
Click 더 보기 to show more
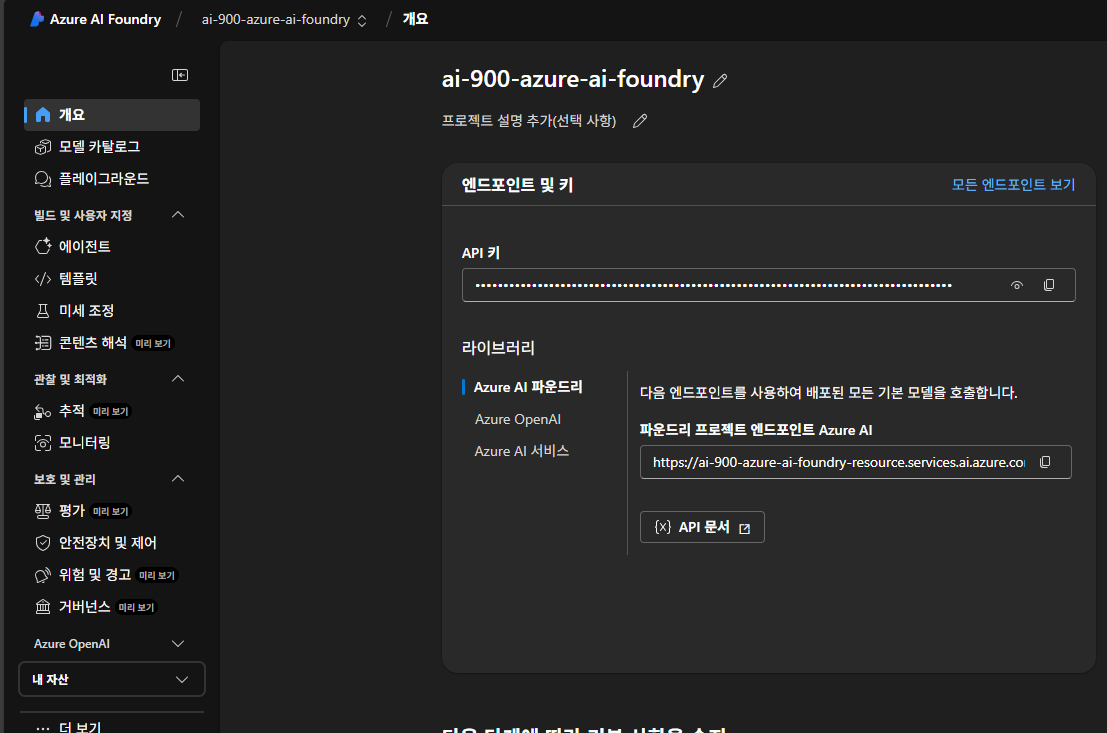click(x=80, y=727)
